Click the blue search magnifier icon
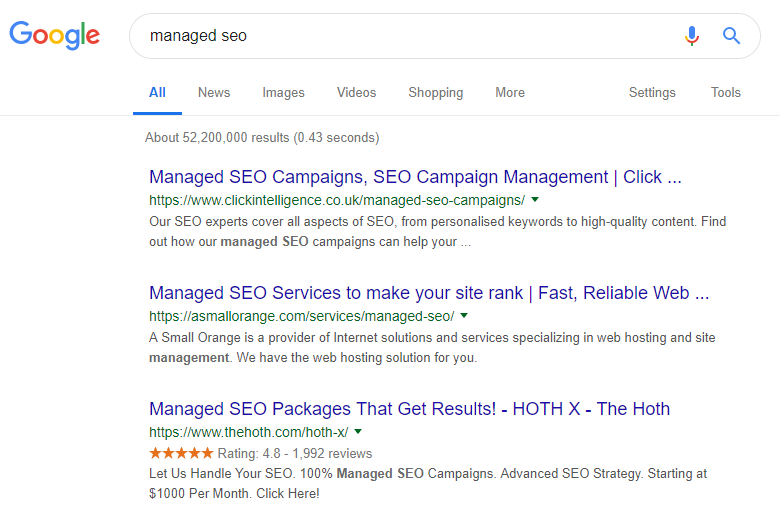The image size is (780, 516). point(731,36)
